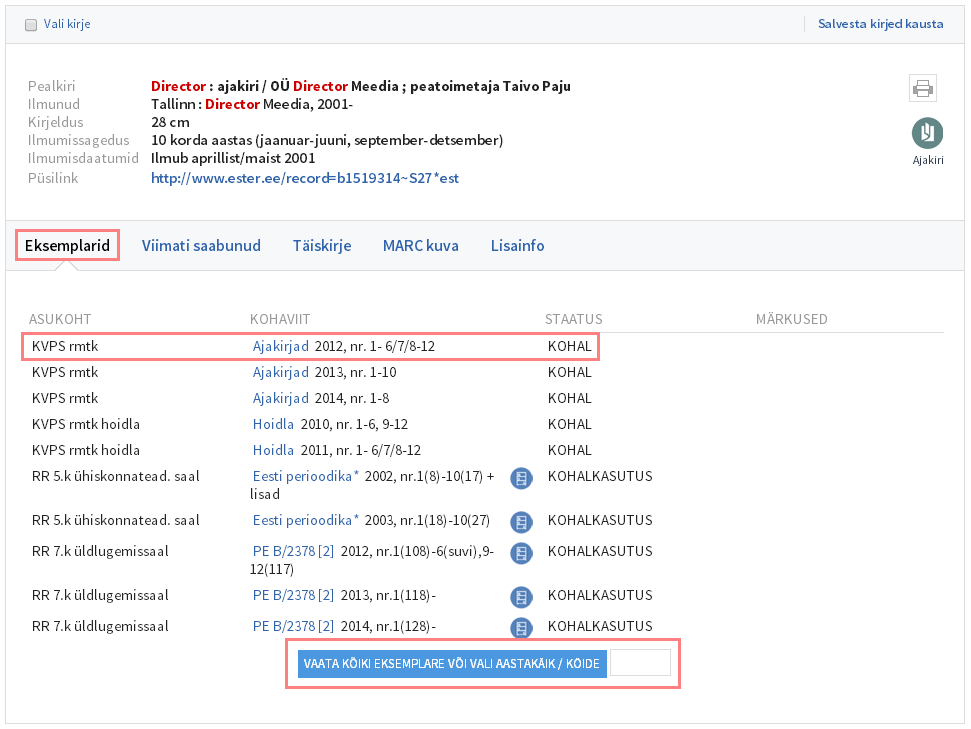Click frequency text '10 korda aastas'
Image resolution: width=971 pixels, height=729 pixels.
(327, 140)
